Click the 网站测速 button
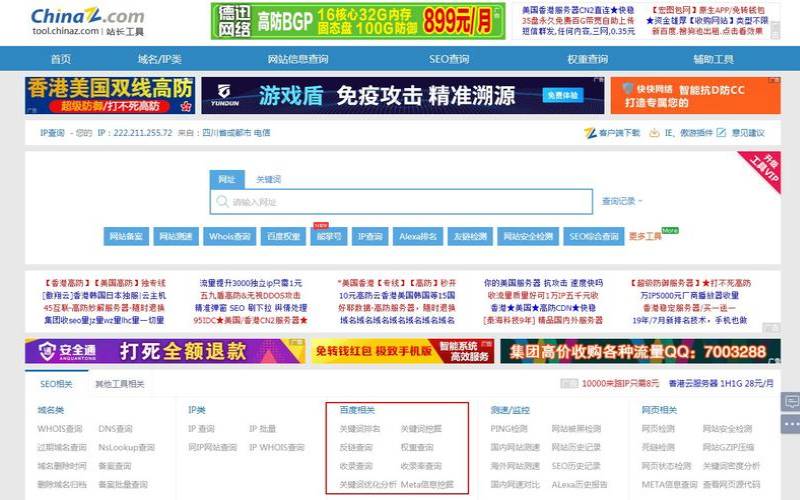Screen dimensions: 800x500 click(x=176, y=236)
